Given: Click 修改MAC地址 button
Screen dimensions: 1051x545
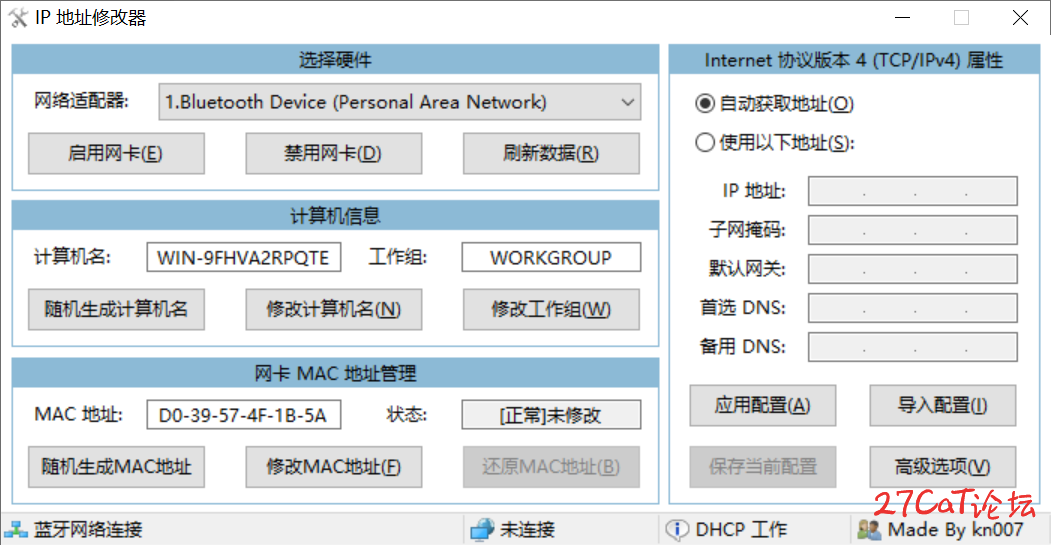Looking at the screenshot, I should [333, 467].
